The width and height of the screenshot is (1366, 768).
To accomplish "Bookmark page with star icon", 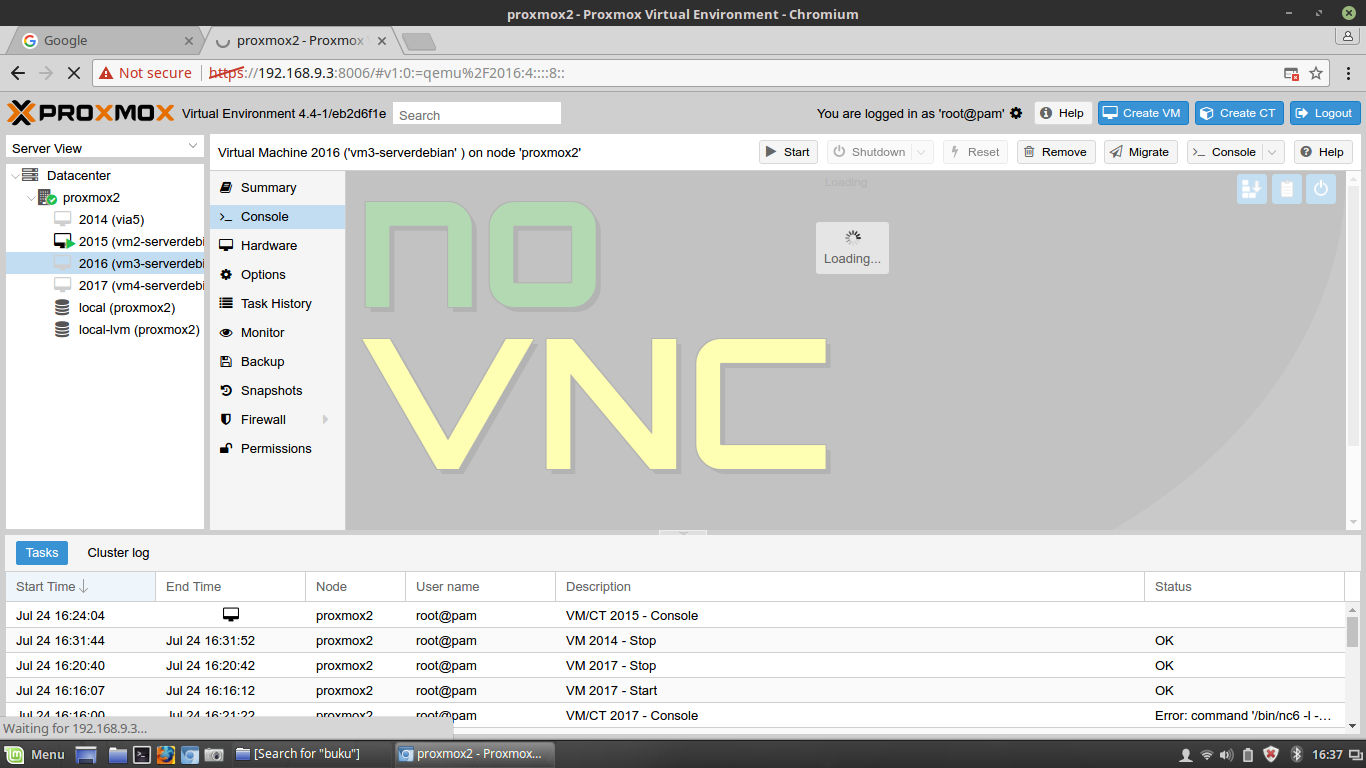I will [x=1316, y=73].
